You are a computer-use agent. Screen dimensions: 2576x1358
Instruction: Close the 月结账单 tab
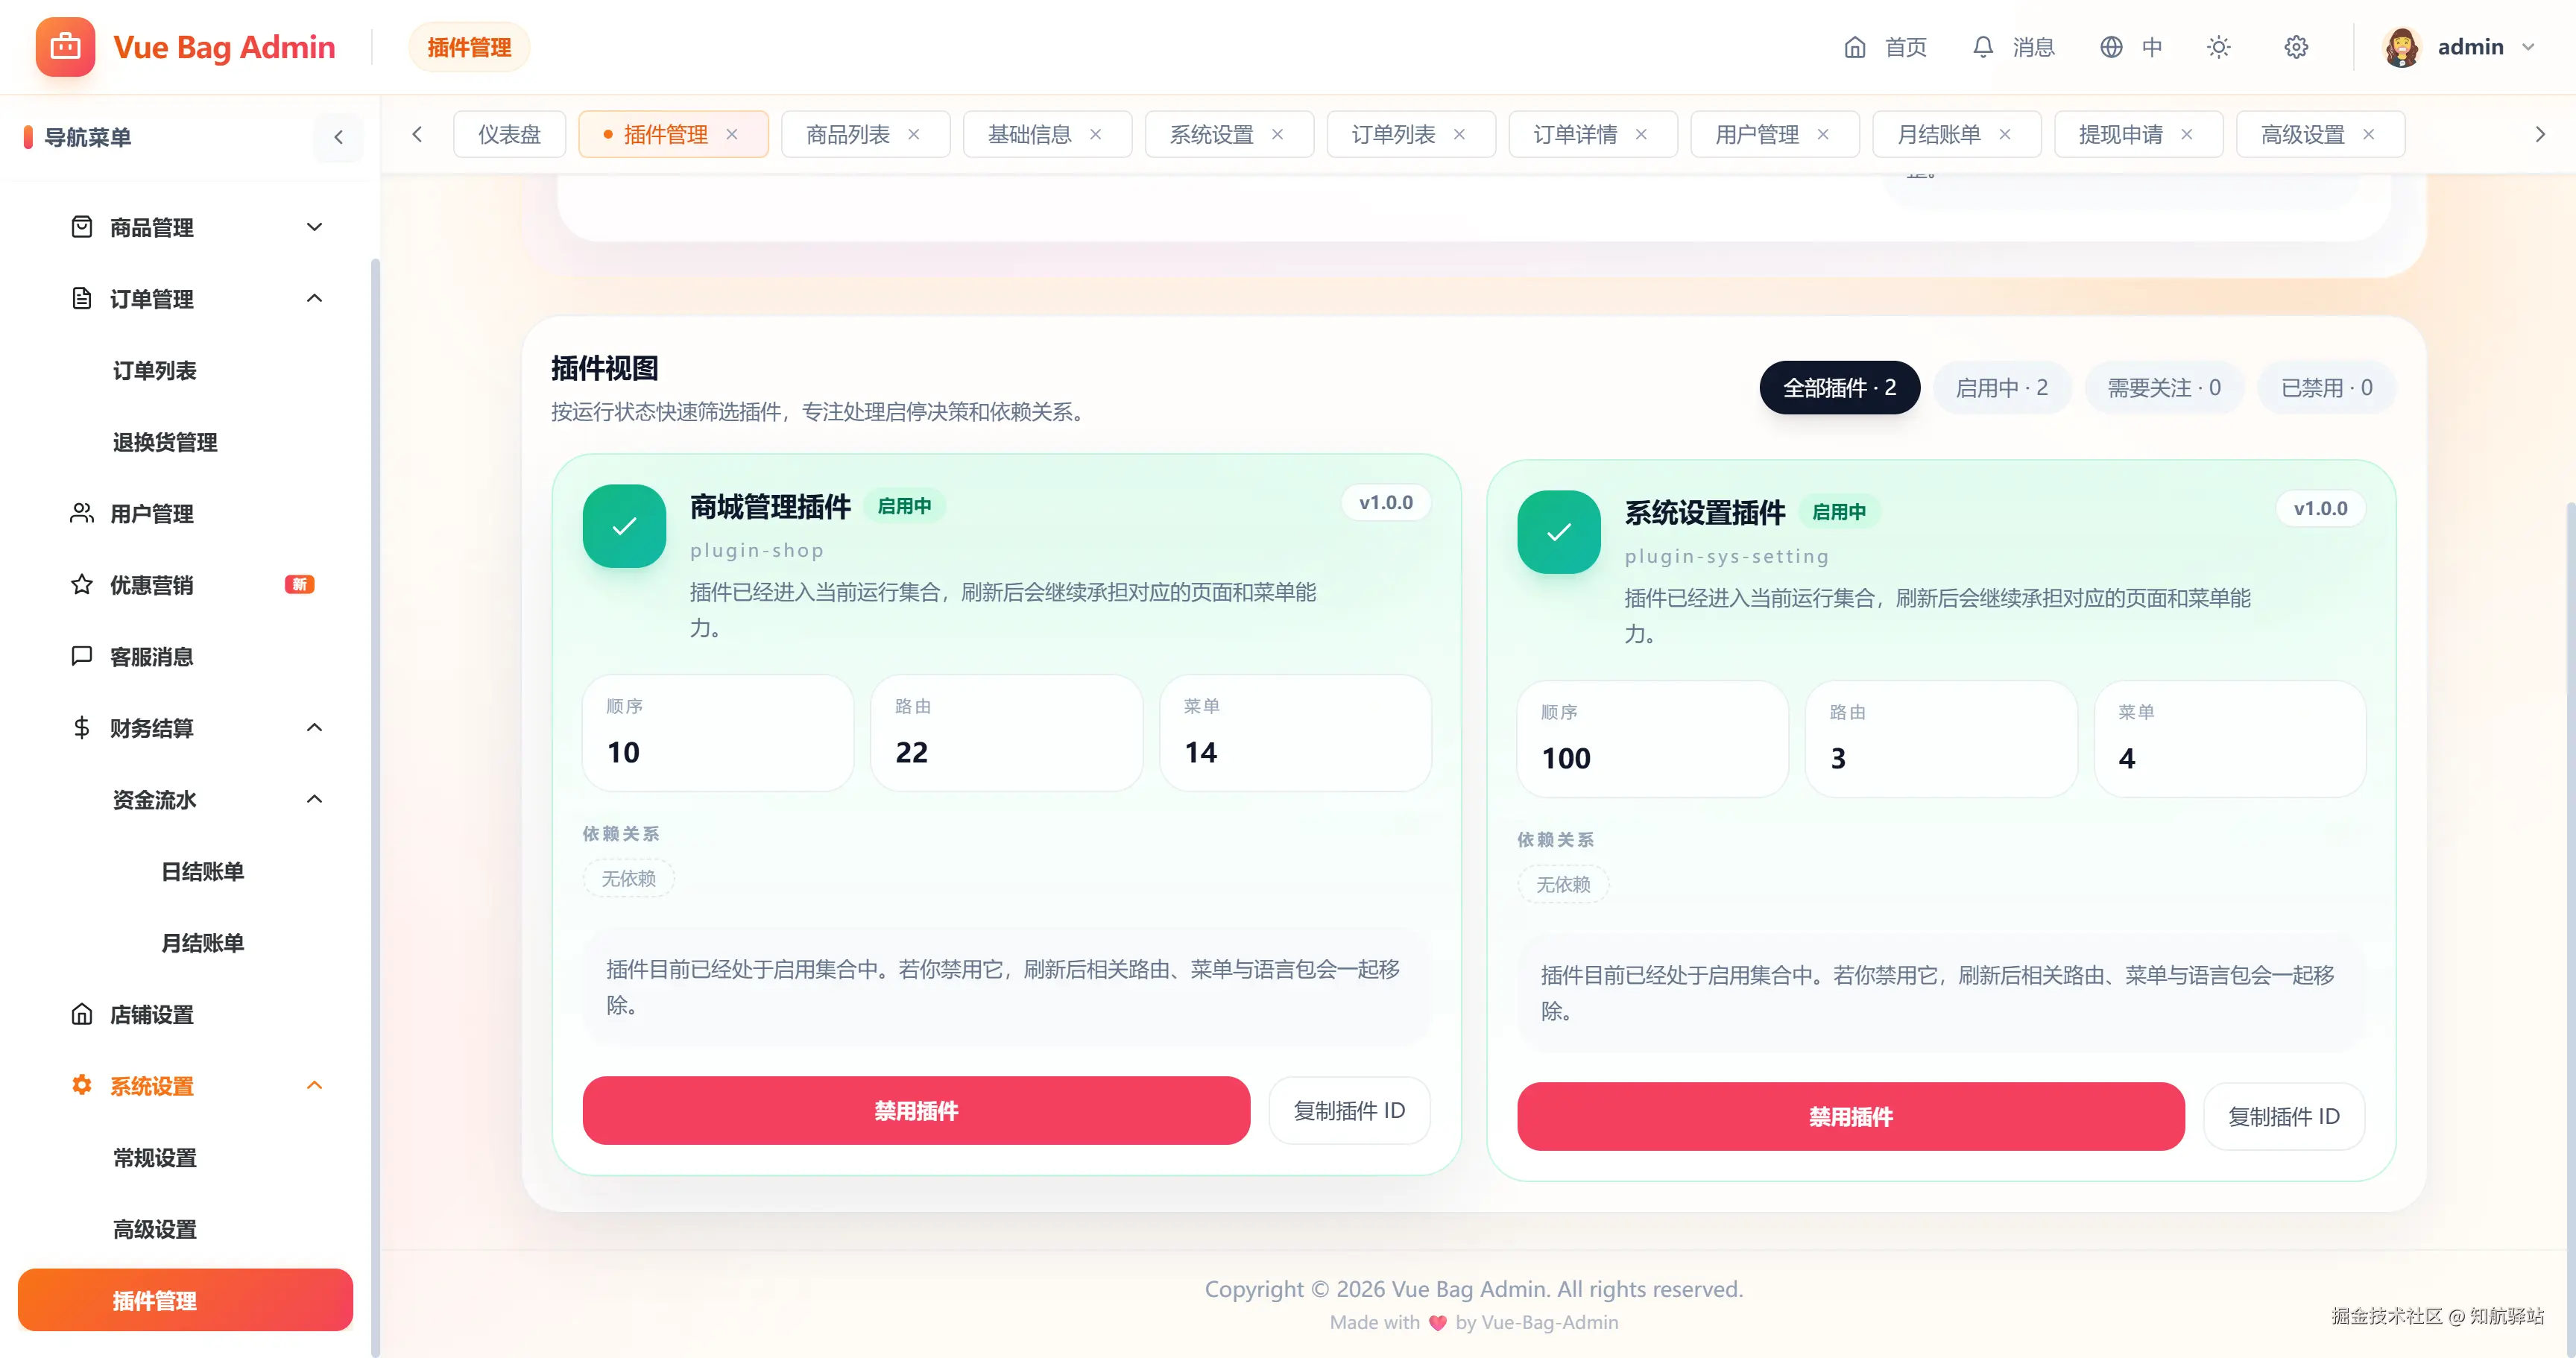[2005, 134]
